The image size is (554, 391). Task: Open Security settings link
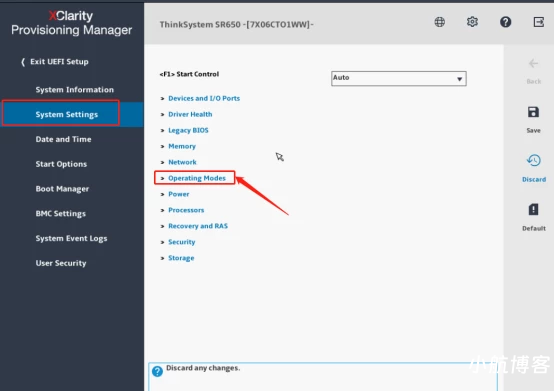coord(182,242)
